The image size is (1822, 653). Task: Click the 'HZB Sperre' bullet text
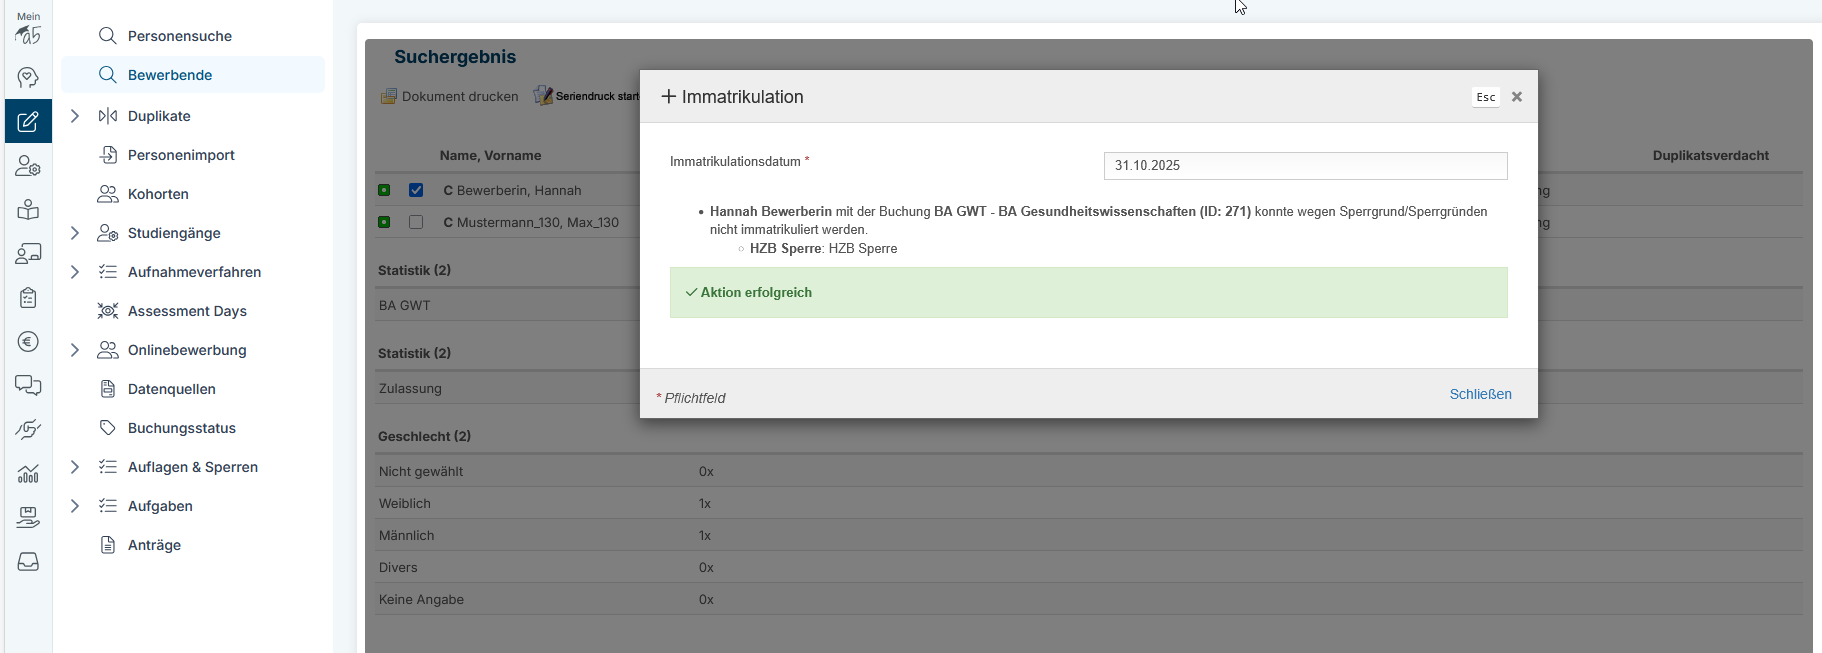coord(823,249)
